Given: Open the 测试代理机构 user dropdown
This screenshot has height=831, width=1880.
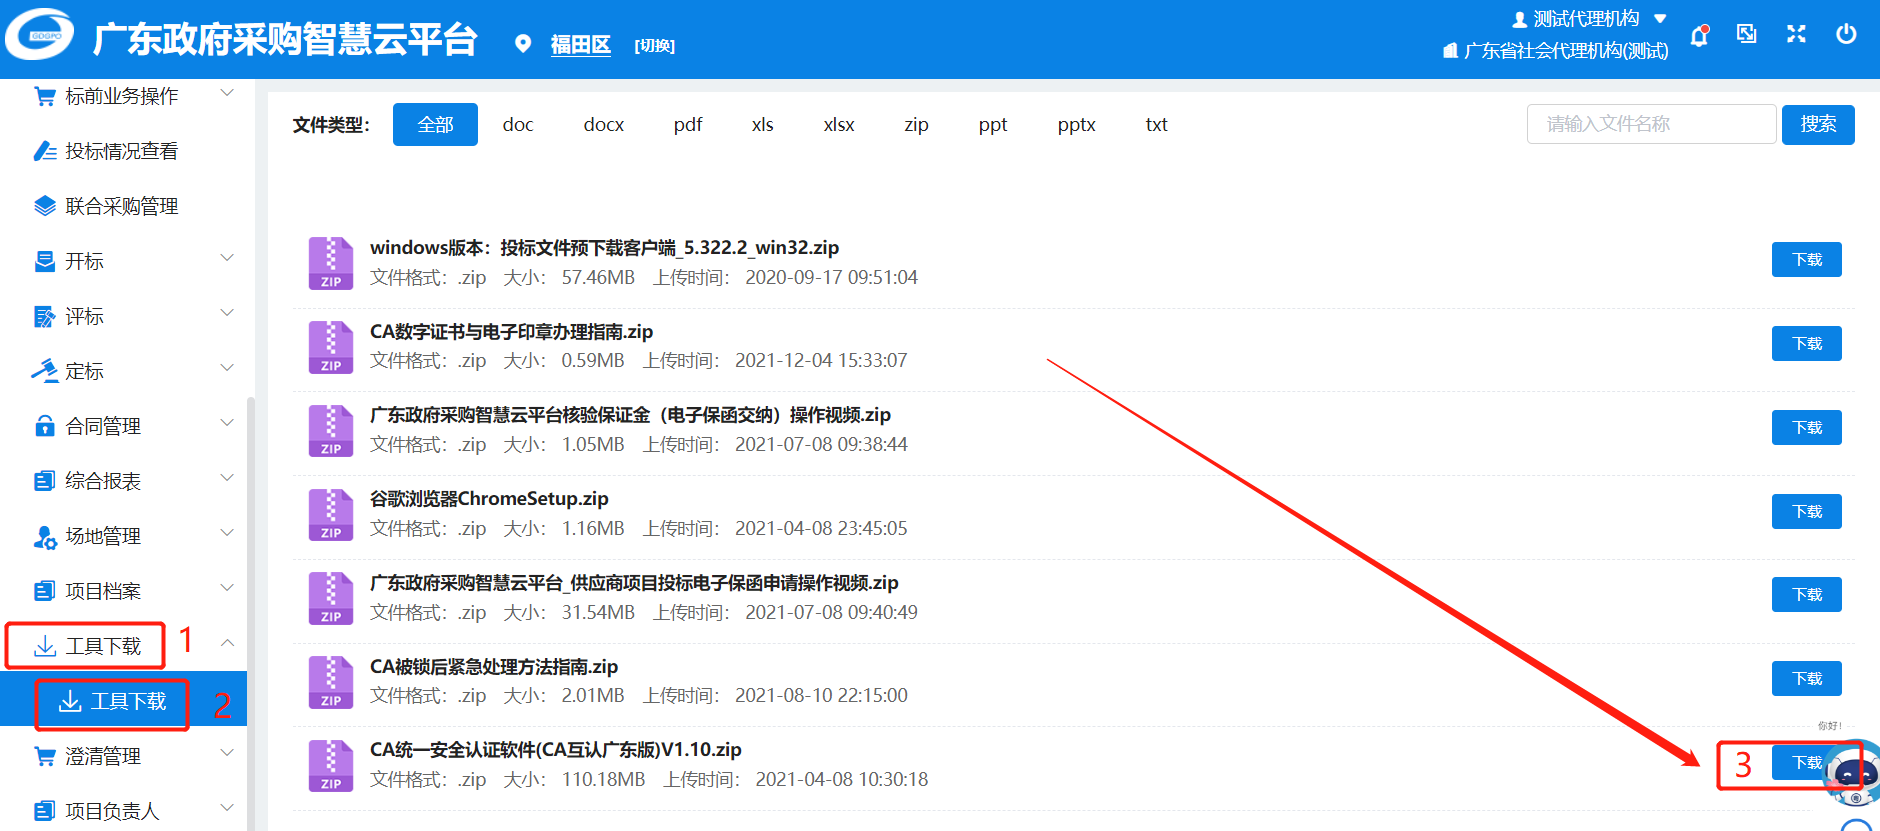Looking at the screenshot, I should point(1590,19).
